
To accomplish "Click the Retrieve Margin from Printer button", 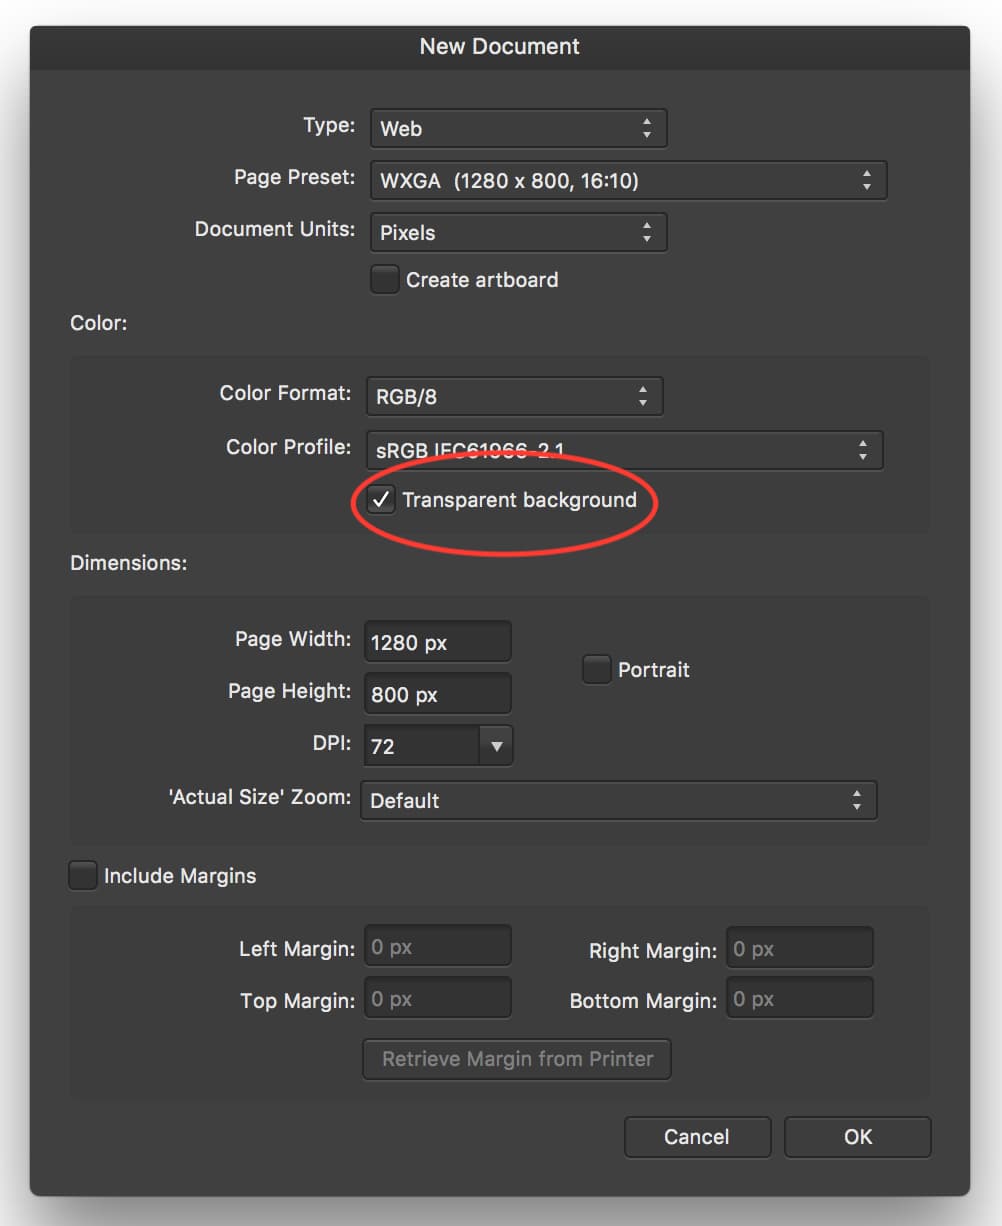I will pos(516,1059).
